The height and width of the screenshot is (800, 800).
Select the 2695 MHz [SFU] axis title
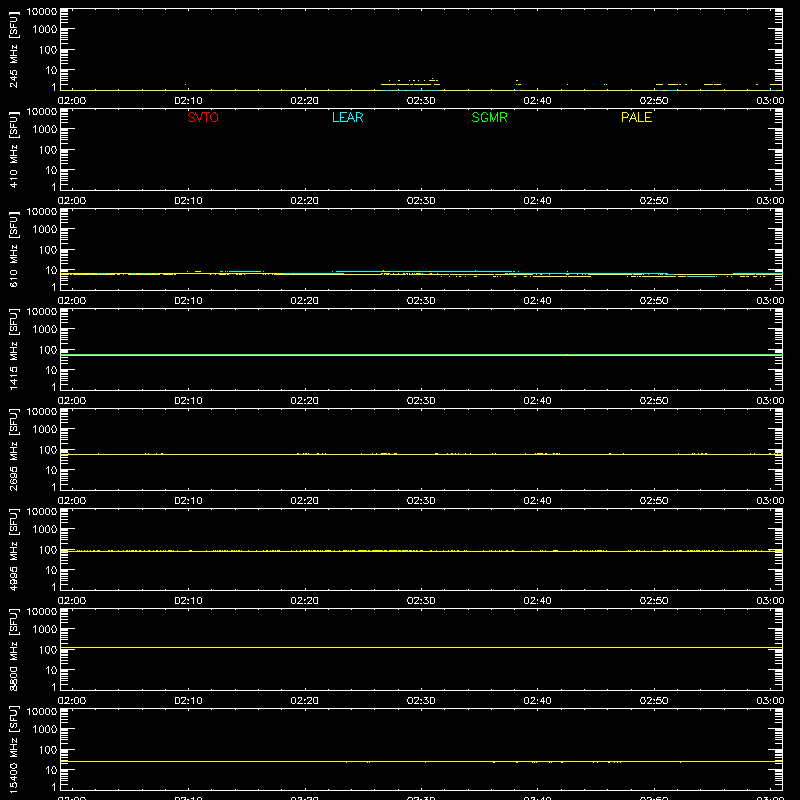pos(13,449)
